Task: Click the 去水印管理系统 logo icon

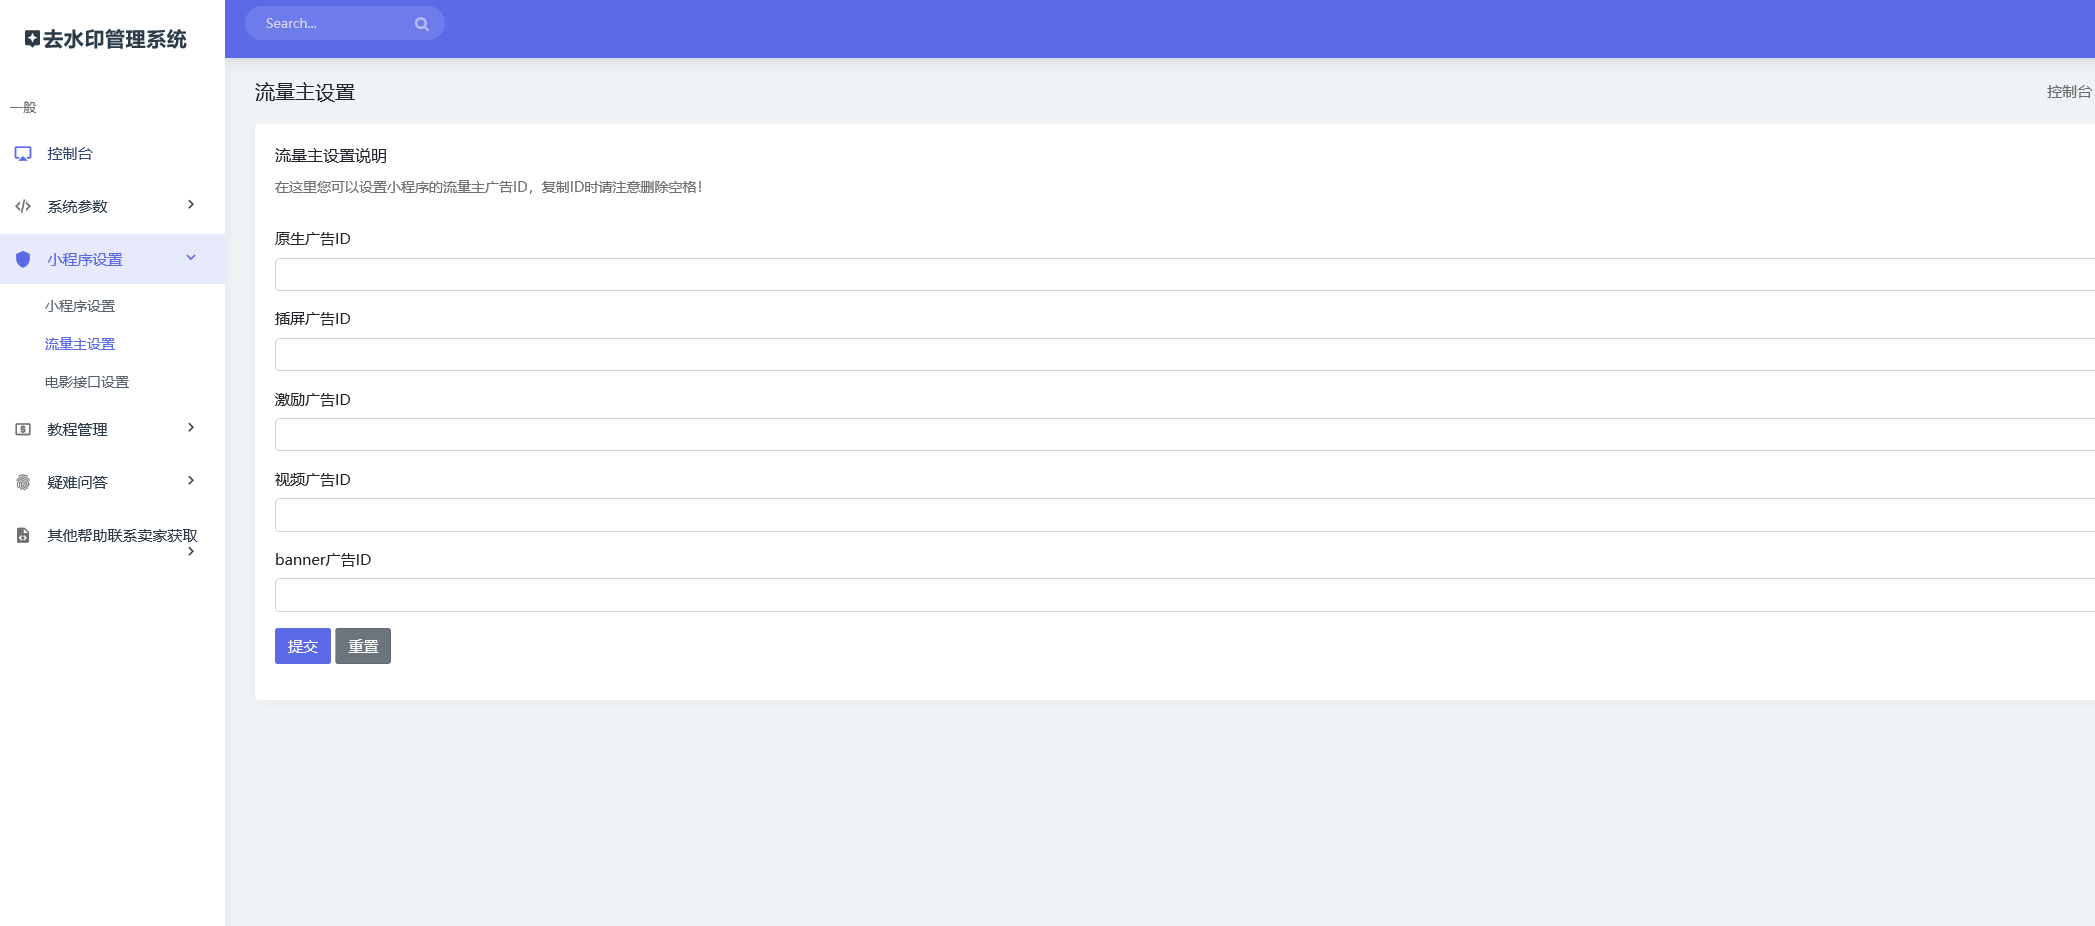Action: tap(32, 39)
